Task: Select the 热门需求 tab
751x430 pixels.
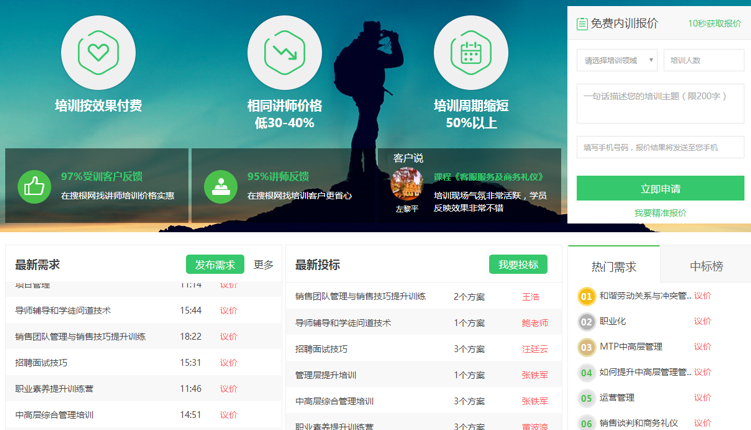Action: pos(613,266)
